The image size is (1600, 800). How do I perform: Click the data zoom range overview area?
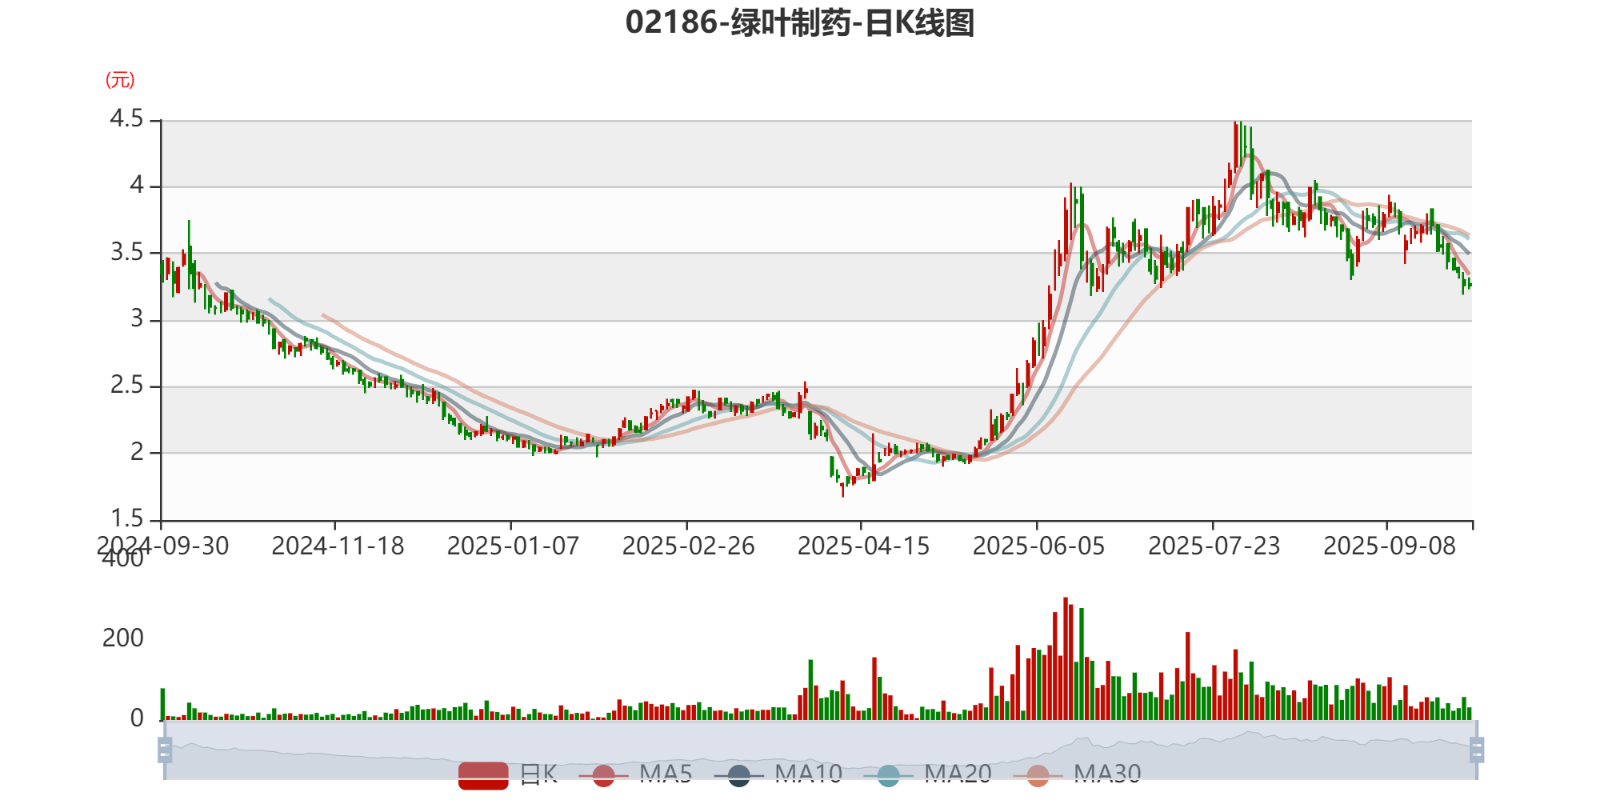coord(820,750)
